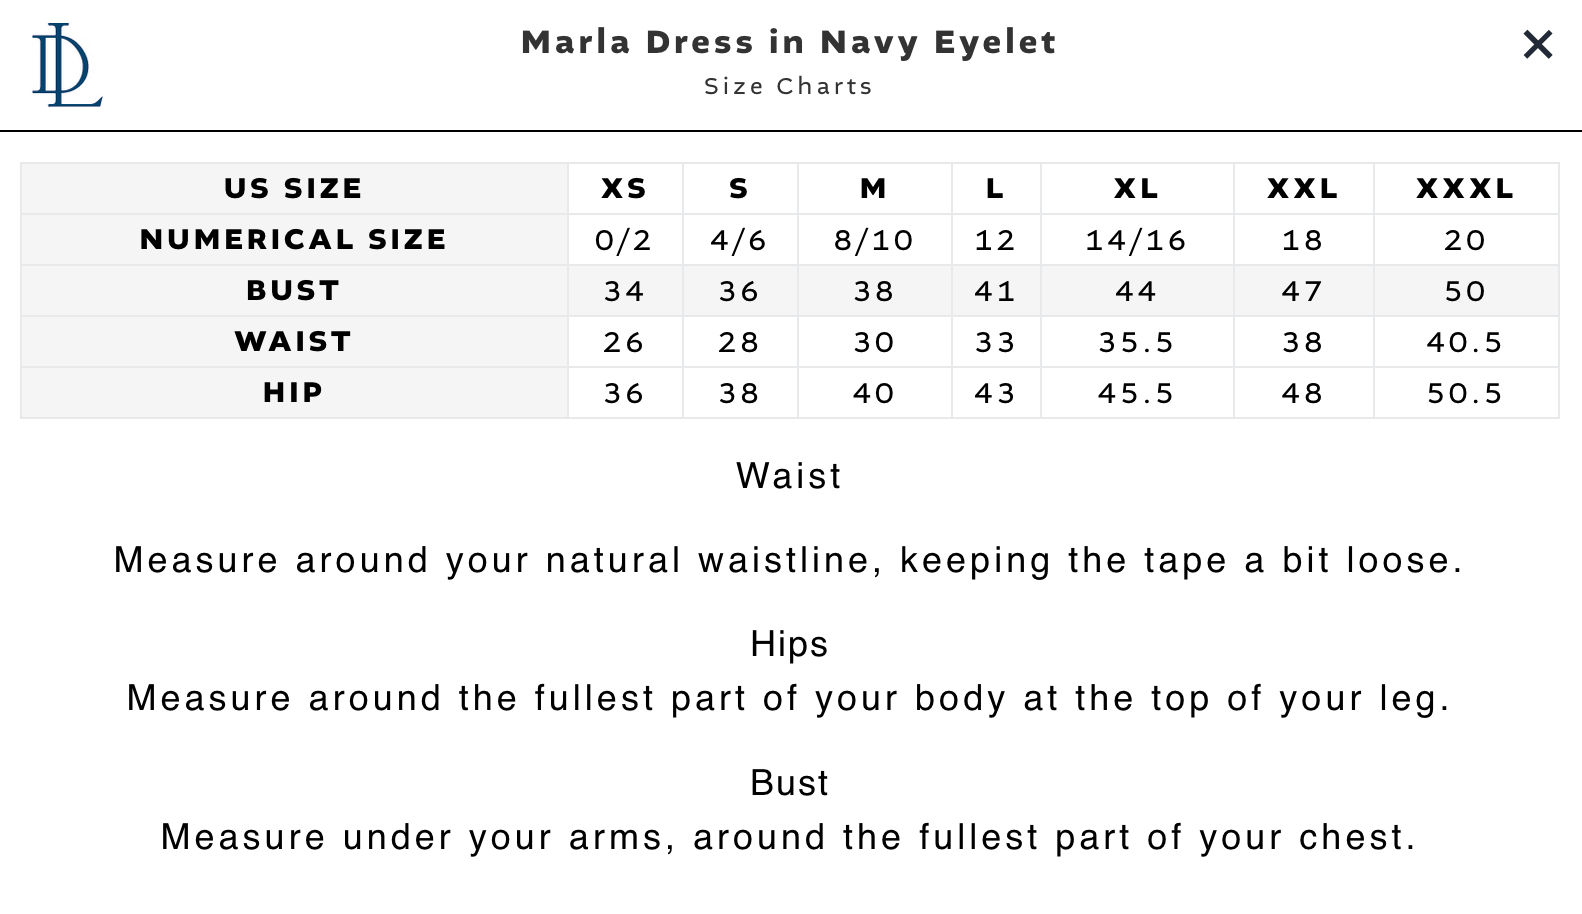This screenshot has width=1582, height=914.
Task: Select the XS column header
Action: (x=624, y=188)
